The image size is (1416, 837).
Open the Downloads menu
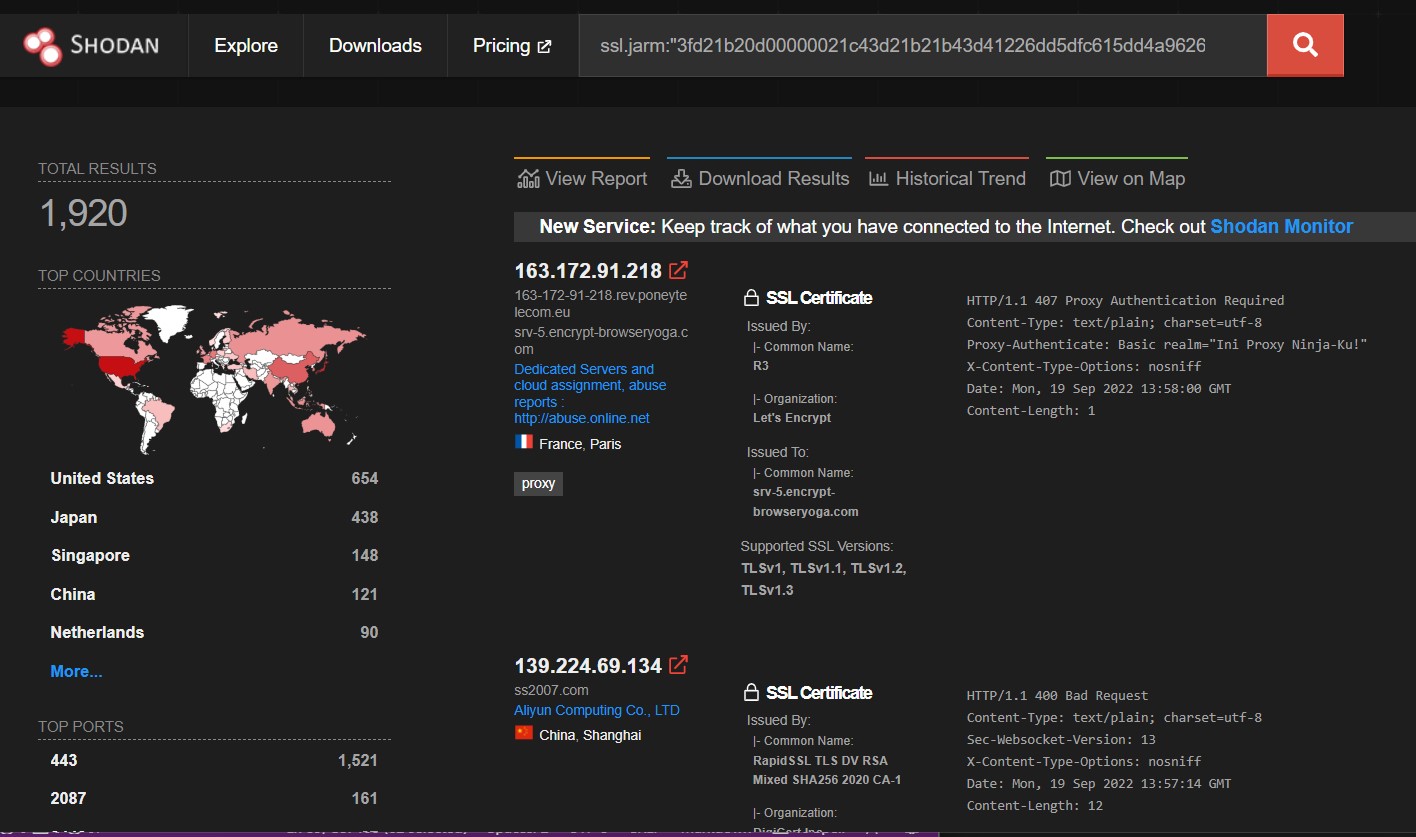375,45
